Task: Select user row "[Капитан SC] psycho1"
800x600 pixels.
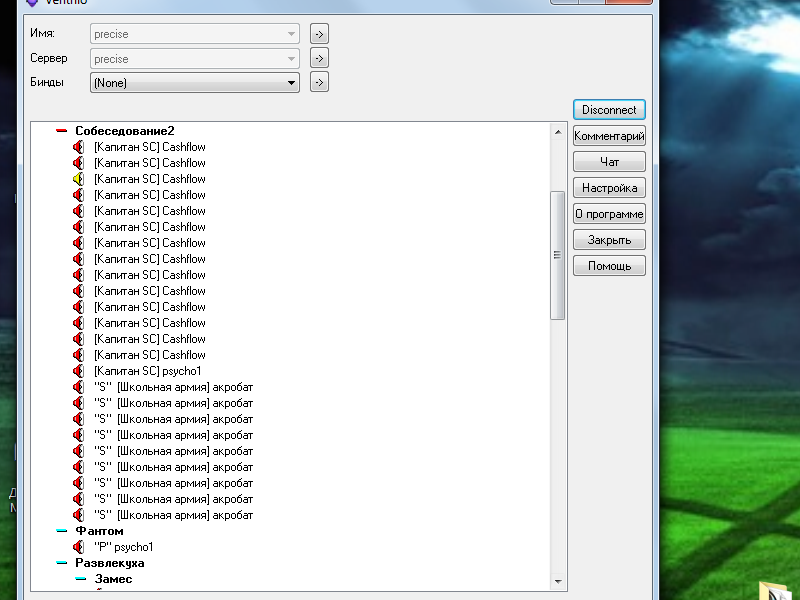Action: click(148, 371)
